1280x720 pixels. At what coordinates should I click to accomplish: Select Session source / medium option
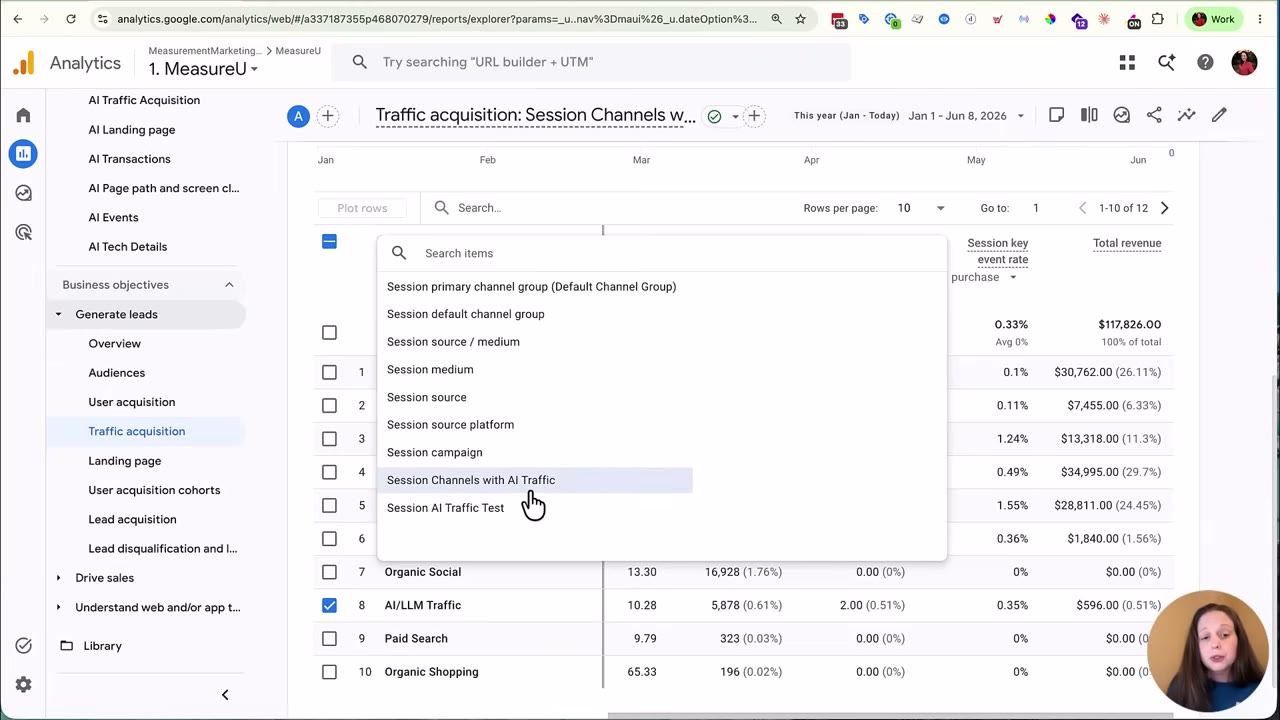453,342
